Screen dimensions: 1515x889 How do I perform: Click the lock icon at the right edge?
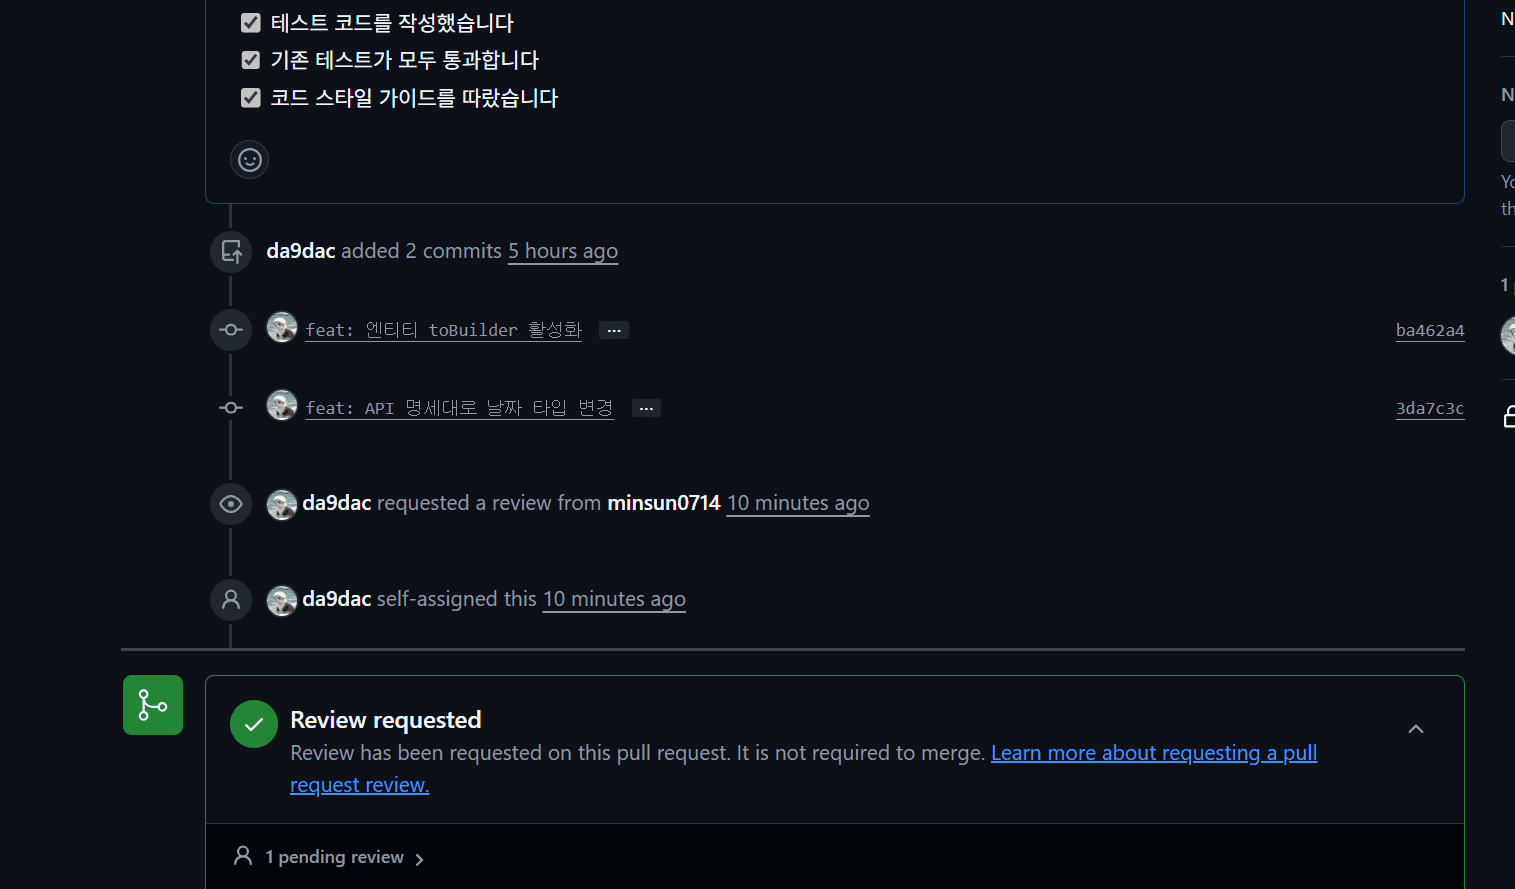click(x=1508, y=416)
